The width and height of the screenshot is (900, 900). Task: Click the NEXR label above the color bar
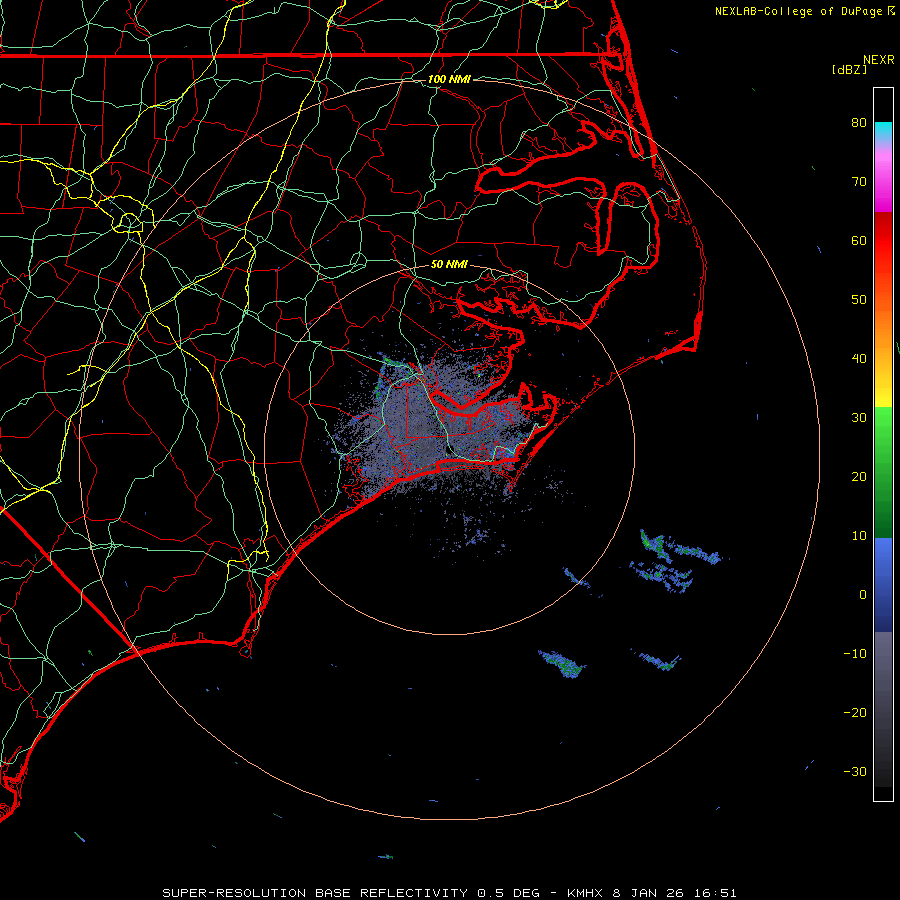click(878, 60)
